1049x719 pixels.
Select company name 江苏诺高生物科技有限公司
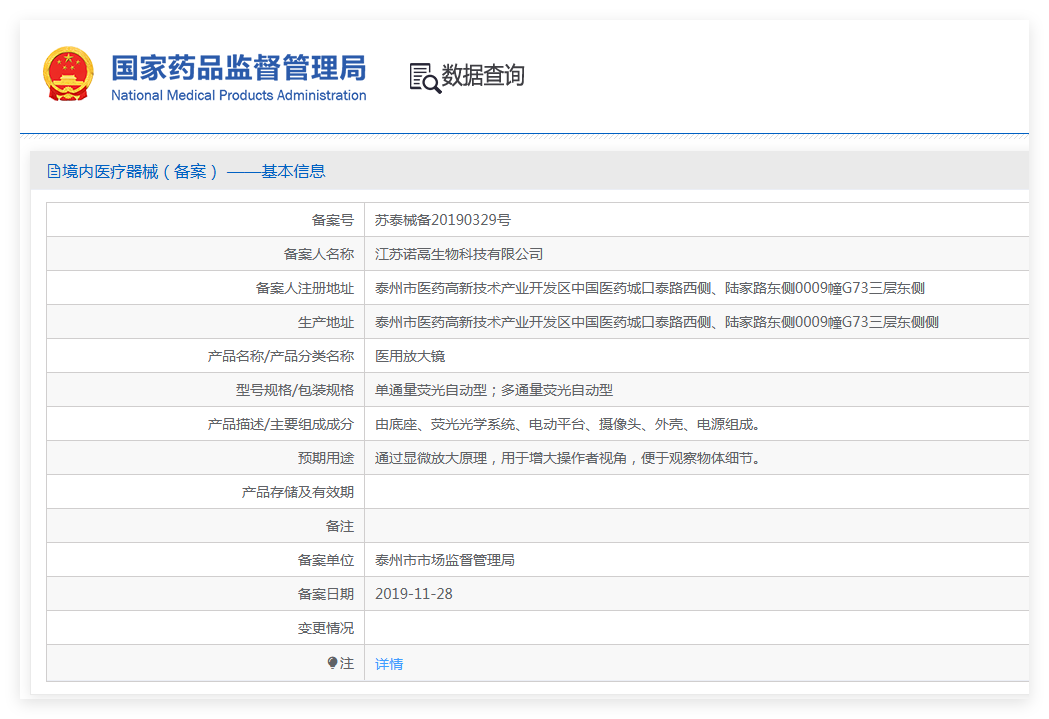[459, 254]
